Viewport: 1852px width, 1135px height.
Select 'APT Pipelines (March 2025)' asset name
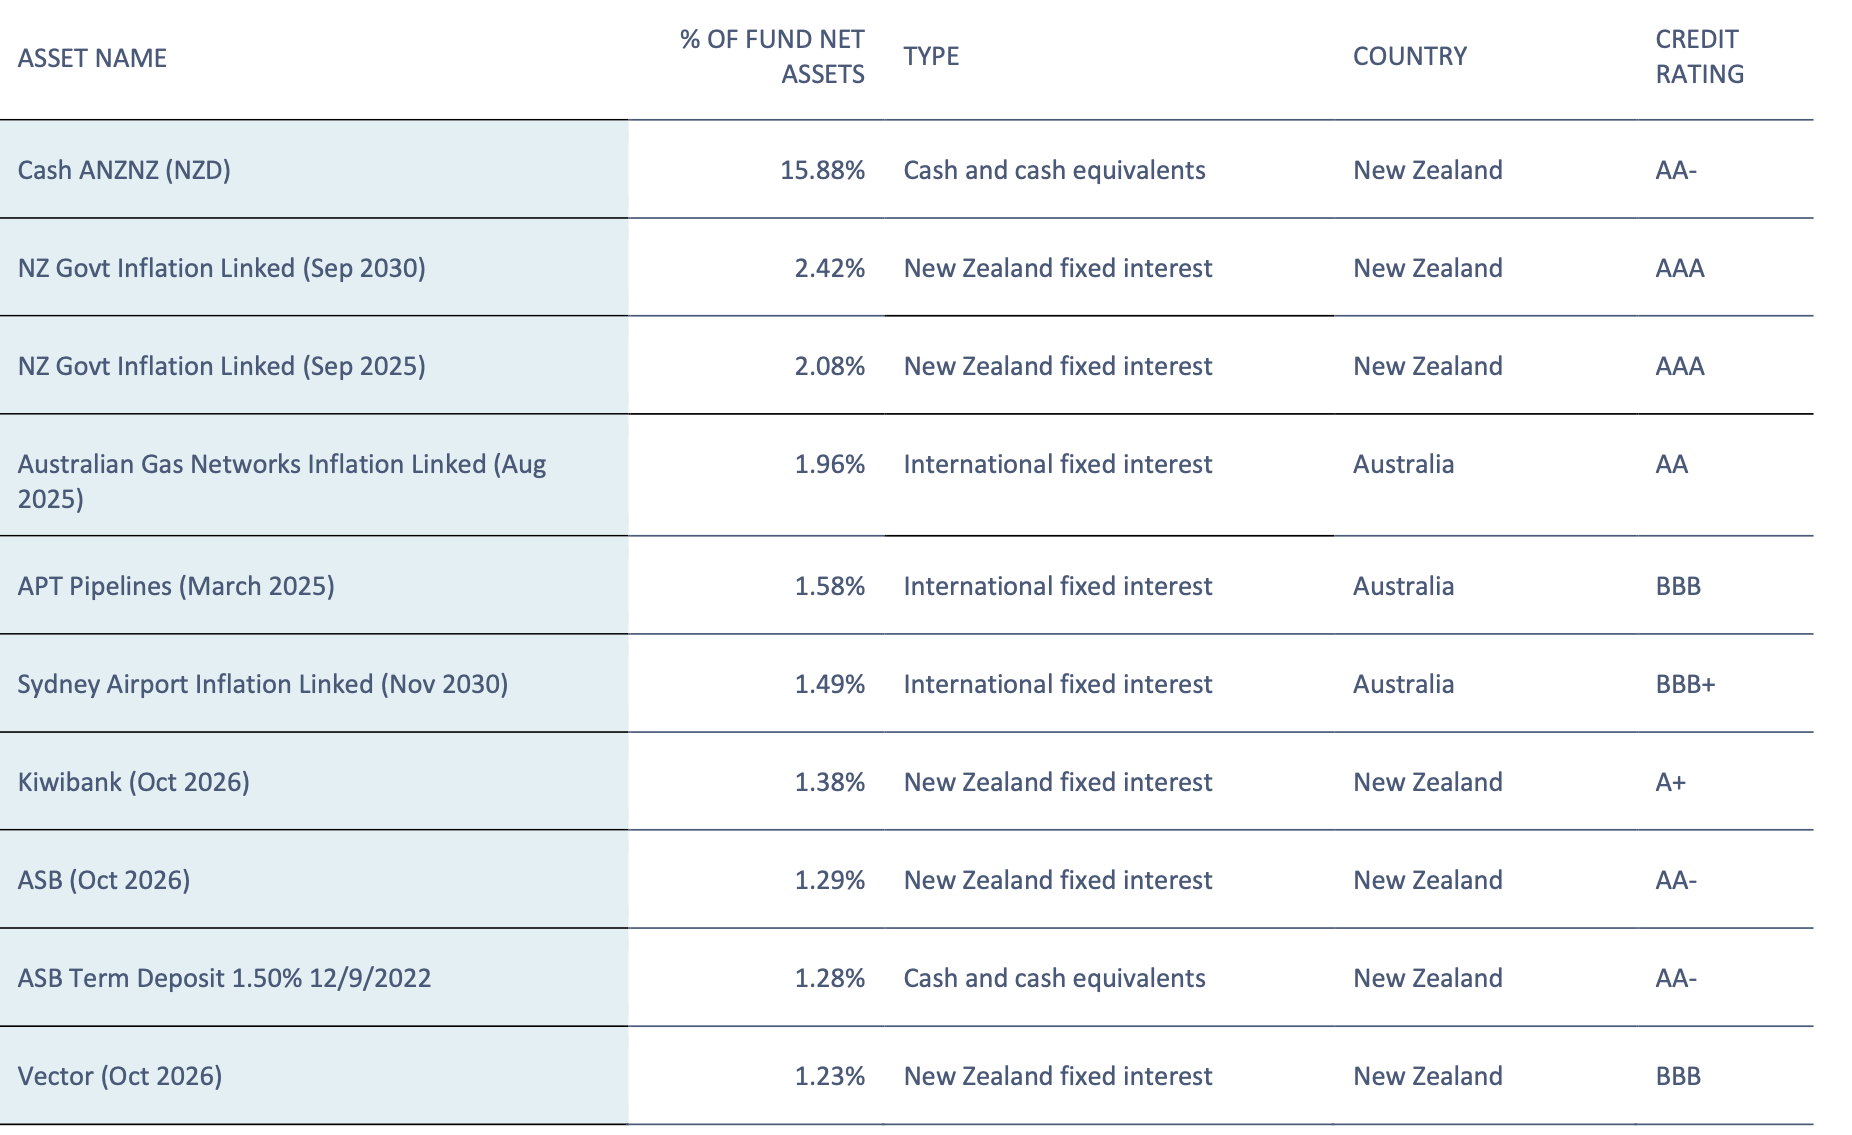click(176, 586)
